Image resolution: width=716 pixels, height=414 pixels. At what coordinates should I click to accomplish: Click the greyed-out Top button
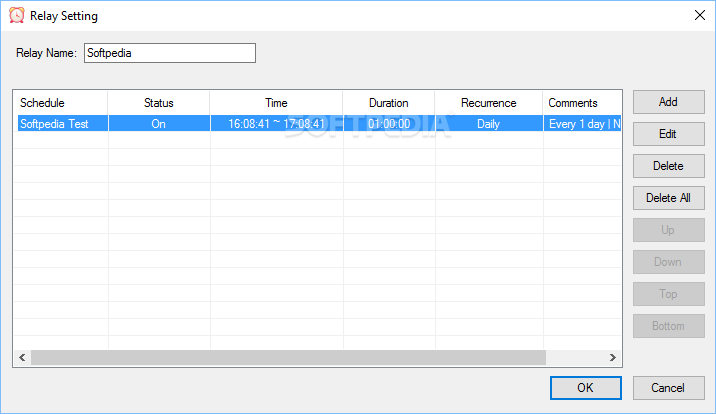tap(669, 293)
